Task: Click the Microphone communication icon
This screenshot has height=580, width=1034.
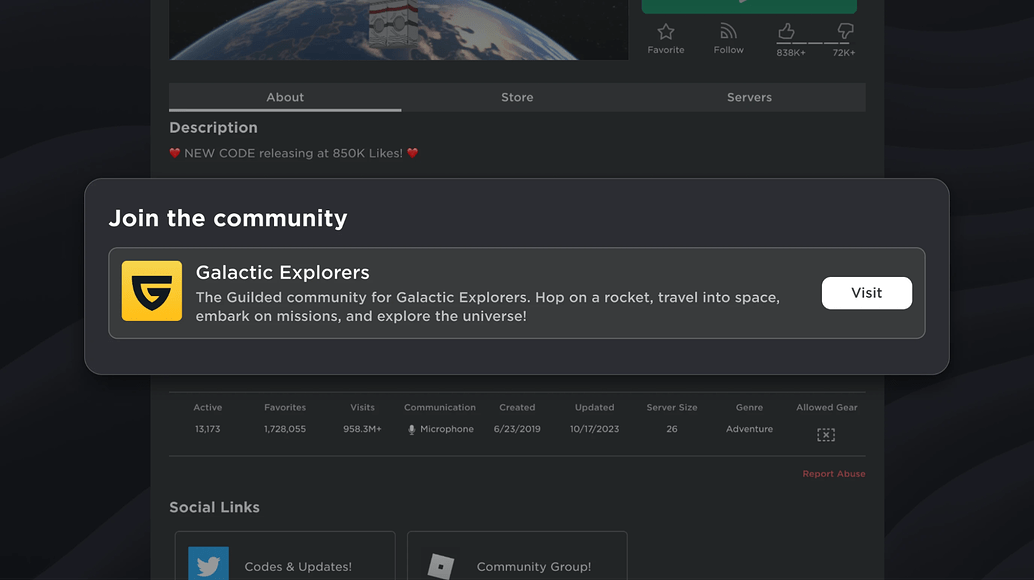Action: point(411,428)
